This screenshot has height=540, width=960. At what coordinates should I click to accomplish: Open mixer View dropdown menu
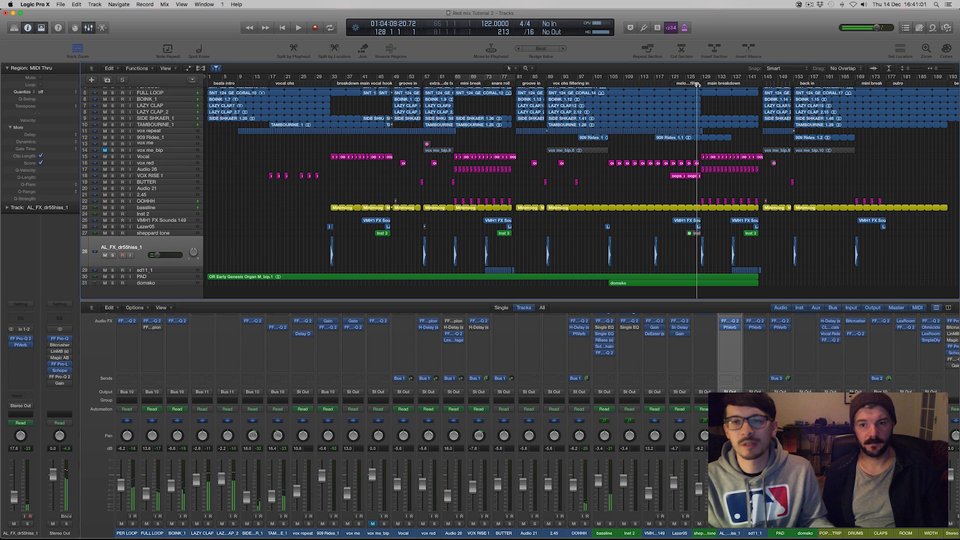[162, 307]
